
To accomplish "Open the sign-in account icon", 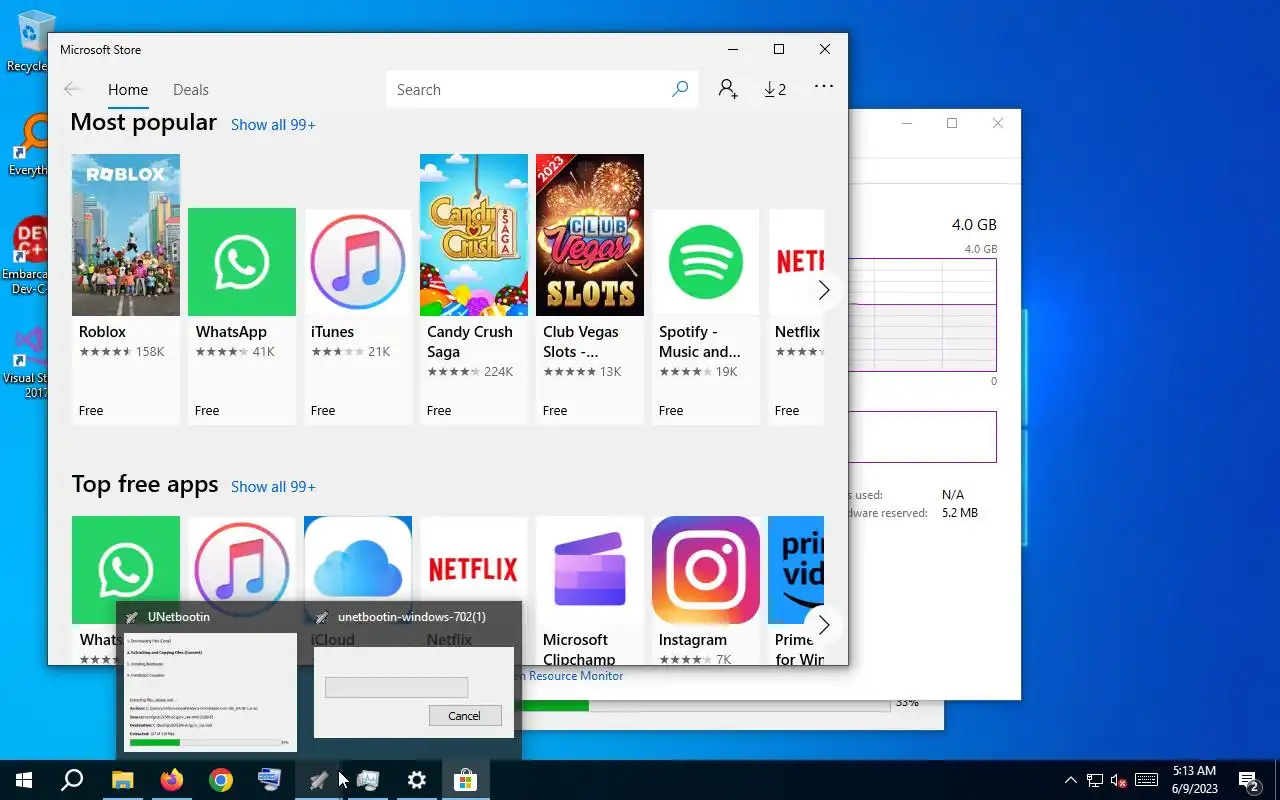I will tap(728, 89).
